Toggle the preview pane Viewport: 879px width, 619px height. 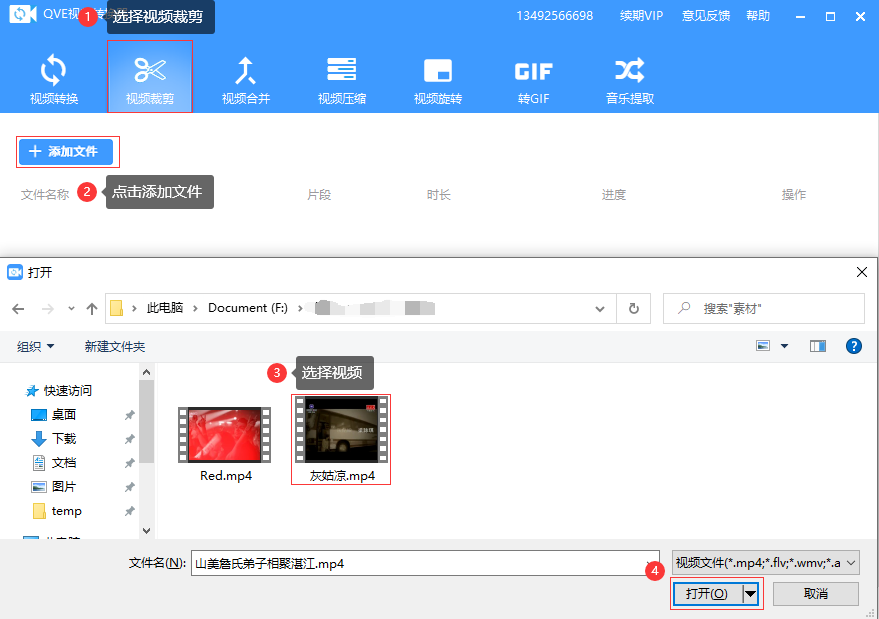point(818,346)
